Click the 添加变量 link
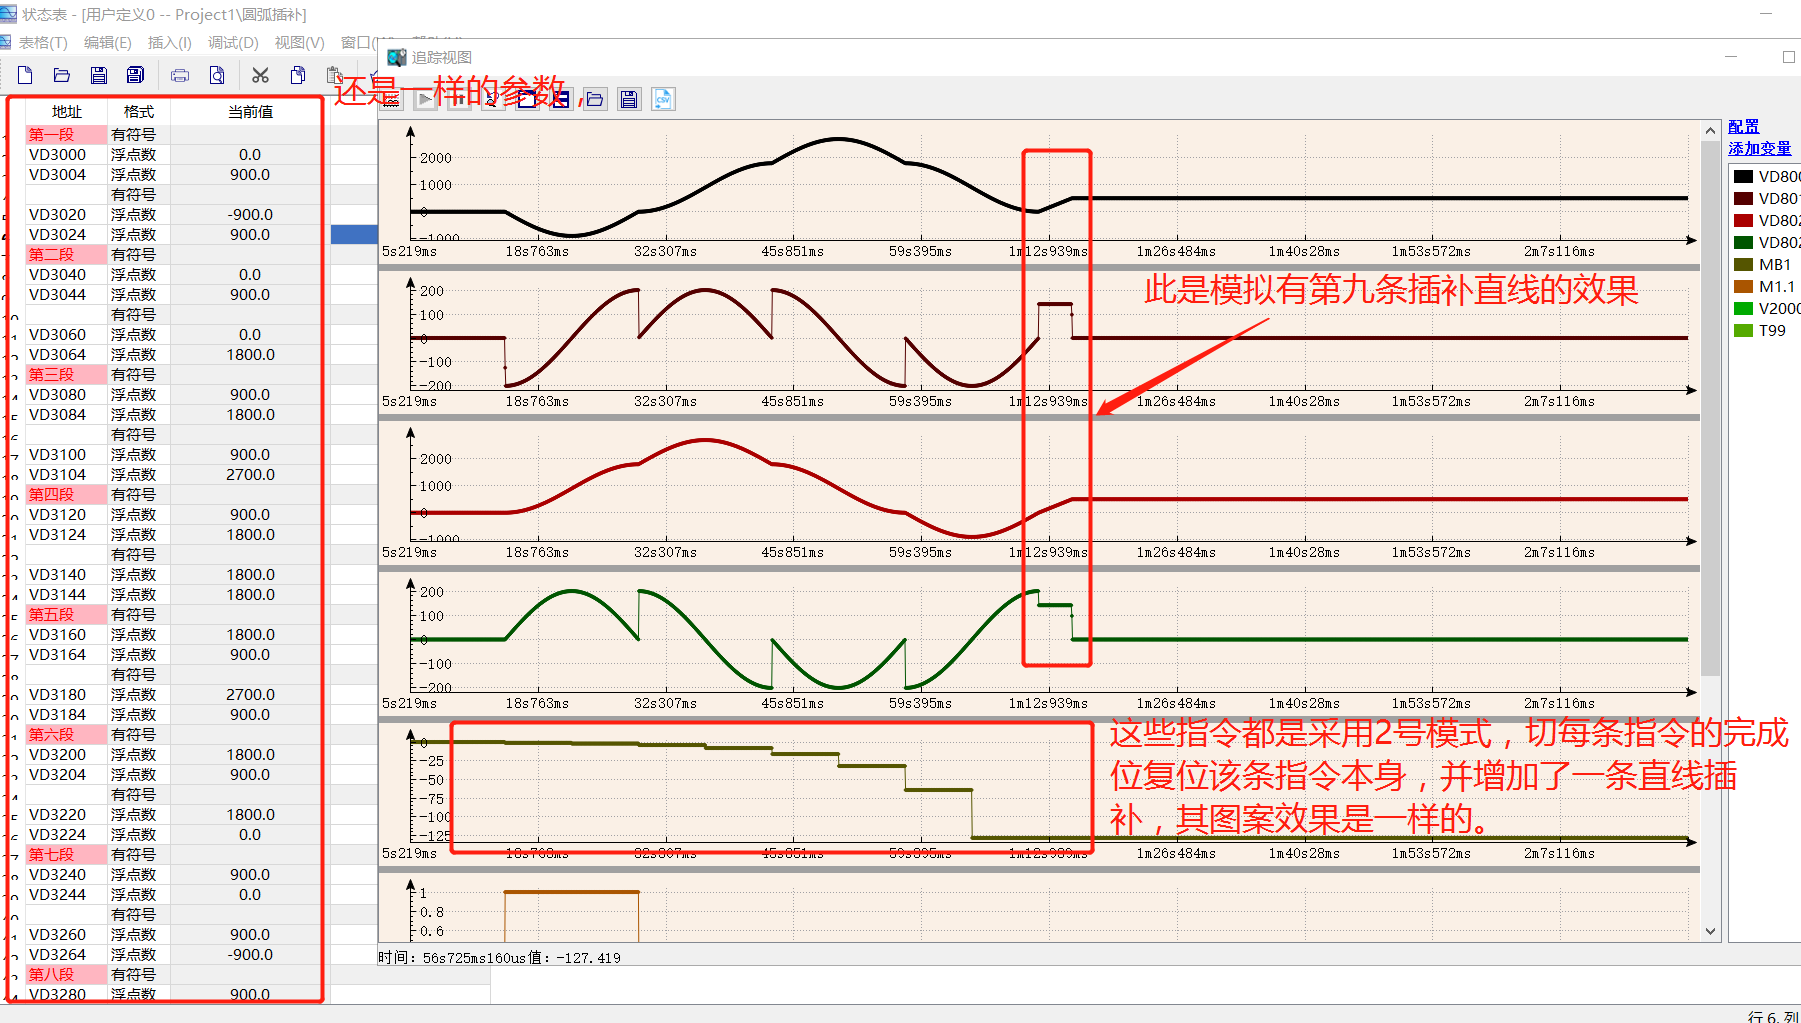Image resolution: width=1801 pixels, height=1023 pixels. (1759, 149)
